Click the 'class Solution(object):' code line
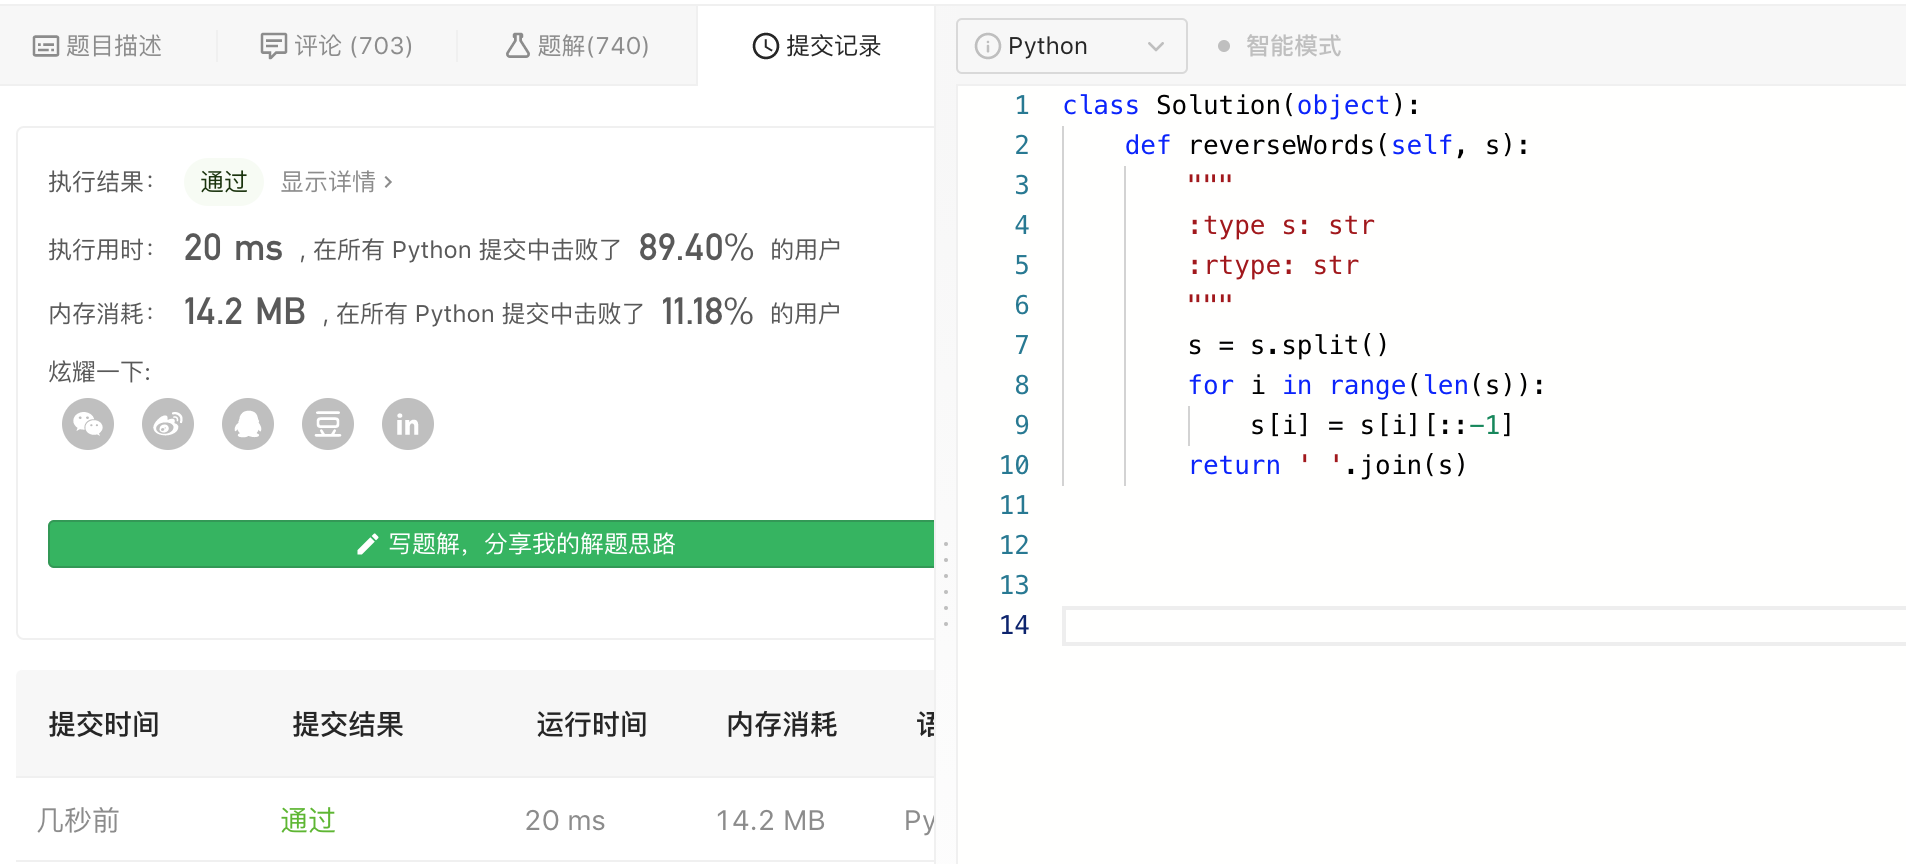 (x=1241, y=105)
